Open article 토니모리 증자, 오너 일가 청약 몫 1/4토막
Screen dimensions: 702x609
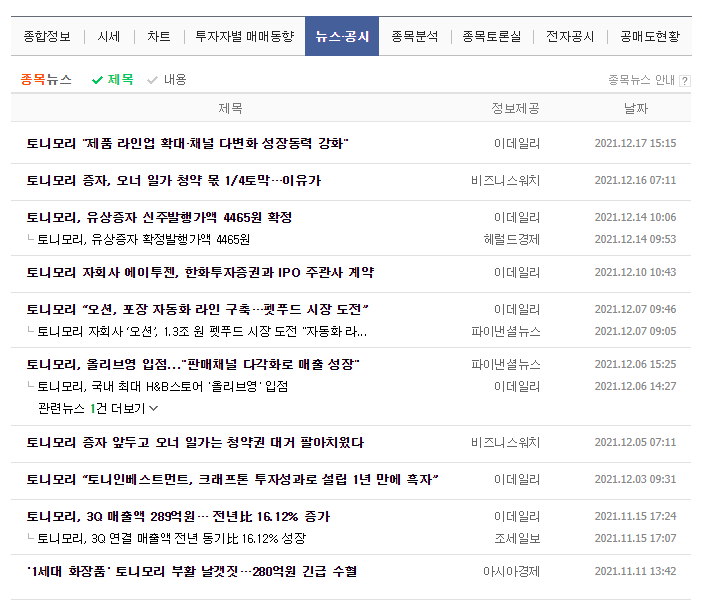(x=174, y=180)
